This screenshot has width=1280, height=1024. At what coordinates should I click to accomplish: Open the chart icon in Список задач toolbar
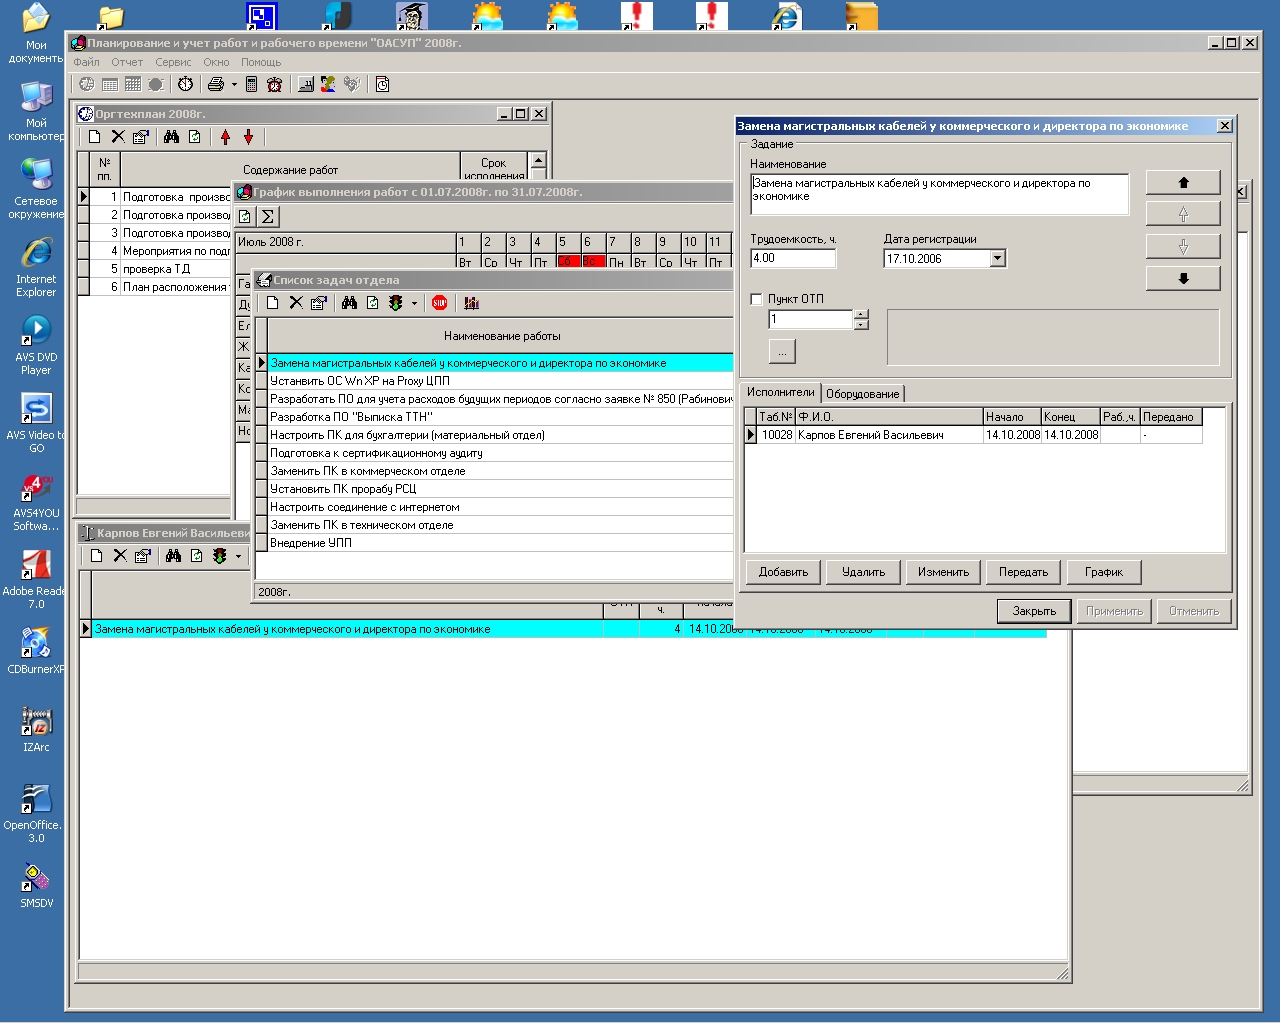472,303
